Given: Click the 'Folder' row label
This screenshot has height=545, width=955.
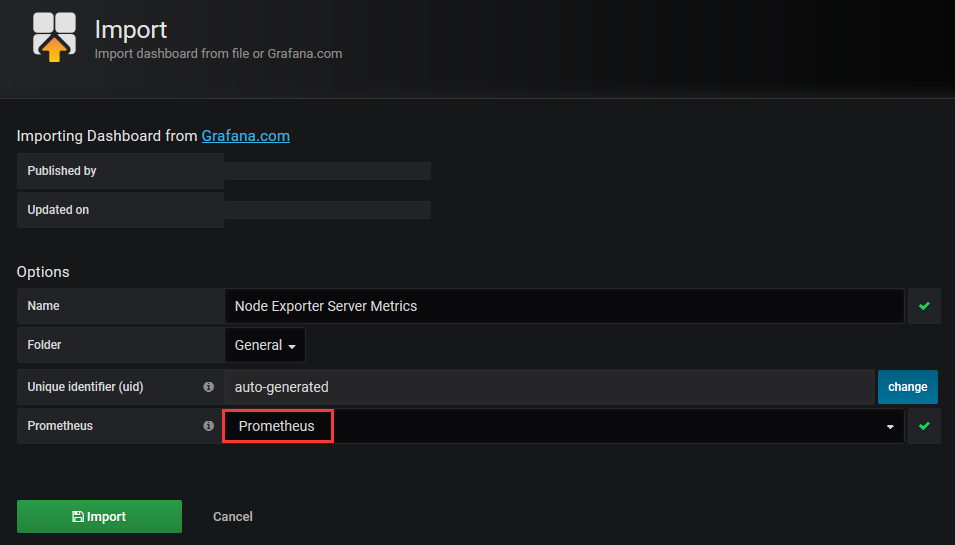Looking at the screenshot, I should (x=44, y=345).
